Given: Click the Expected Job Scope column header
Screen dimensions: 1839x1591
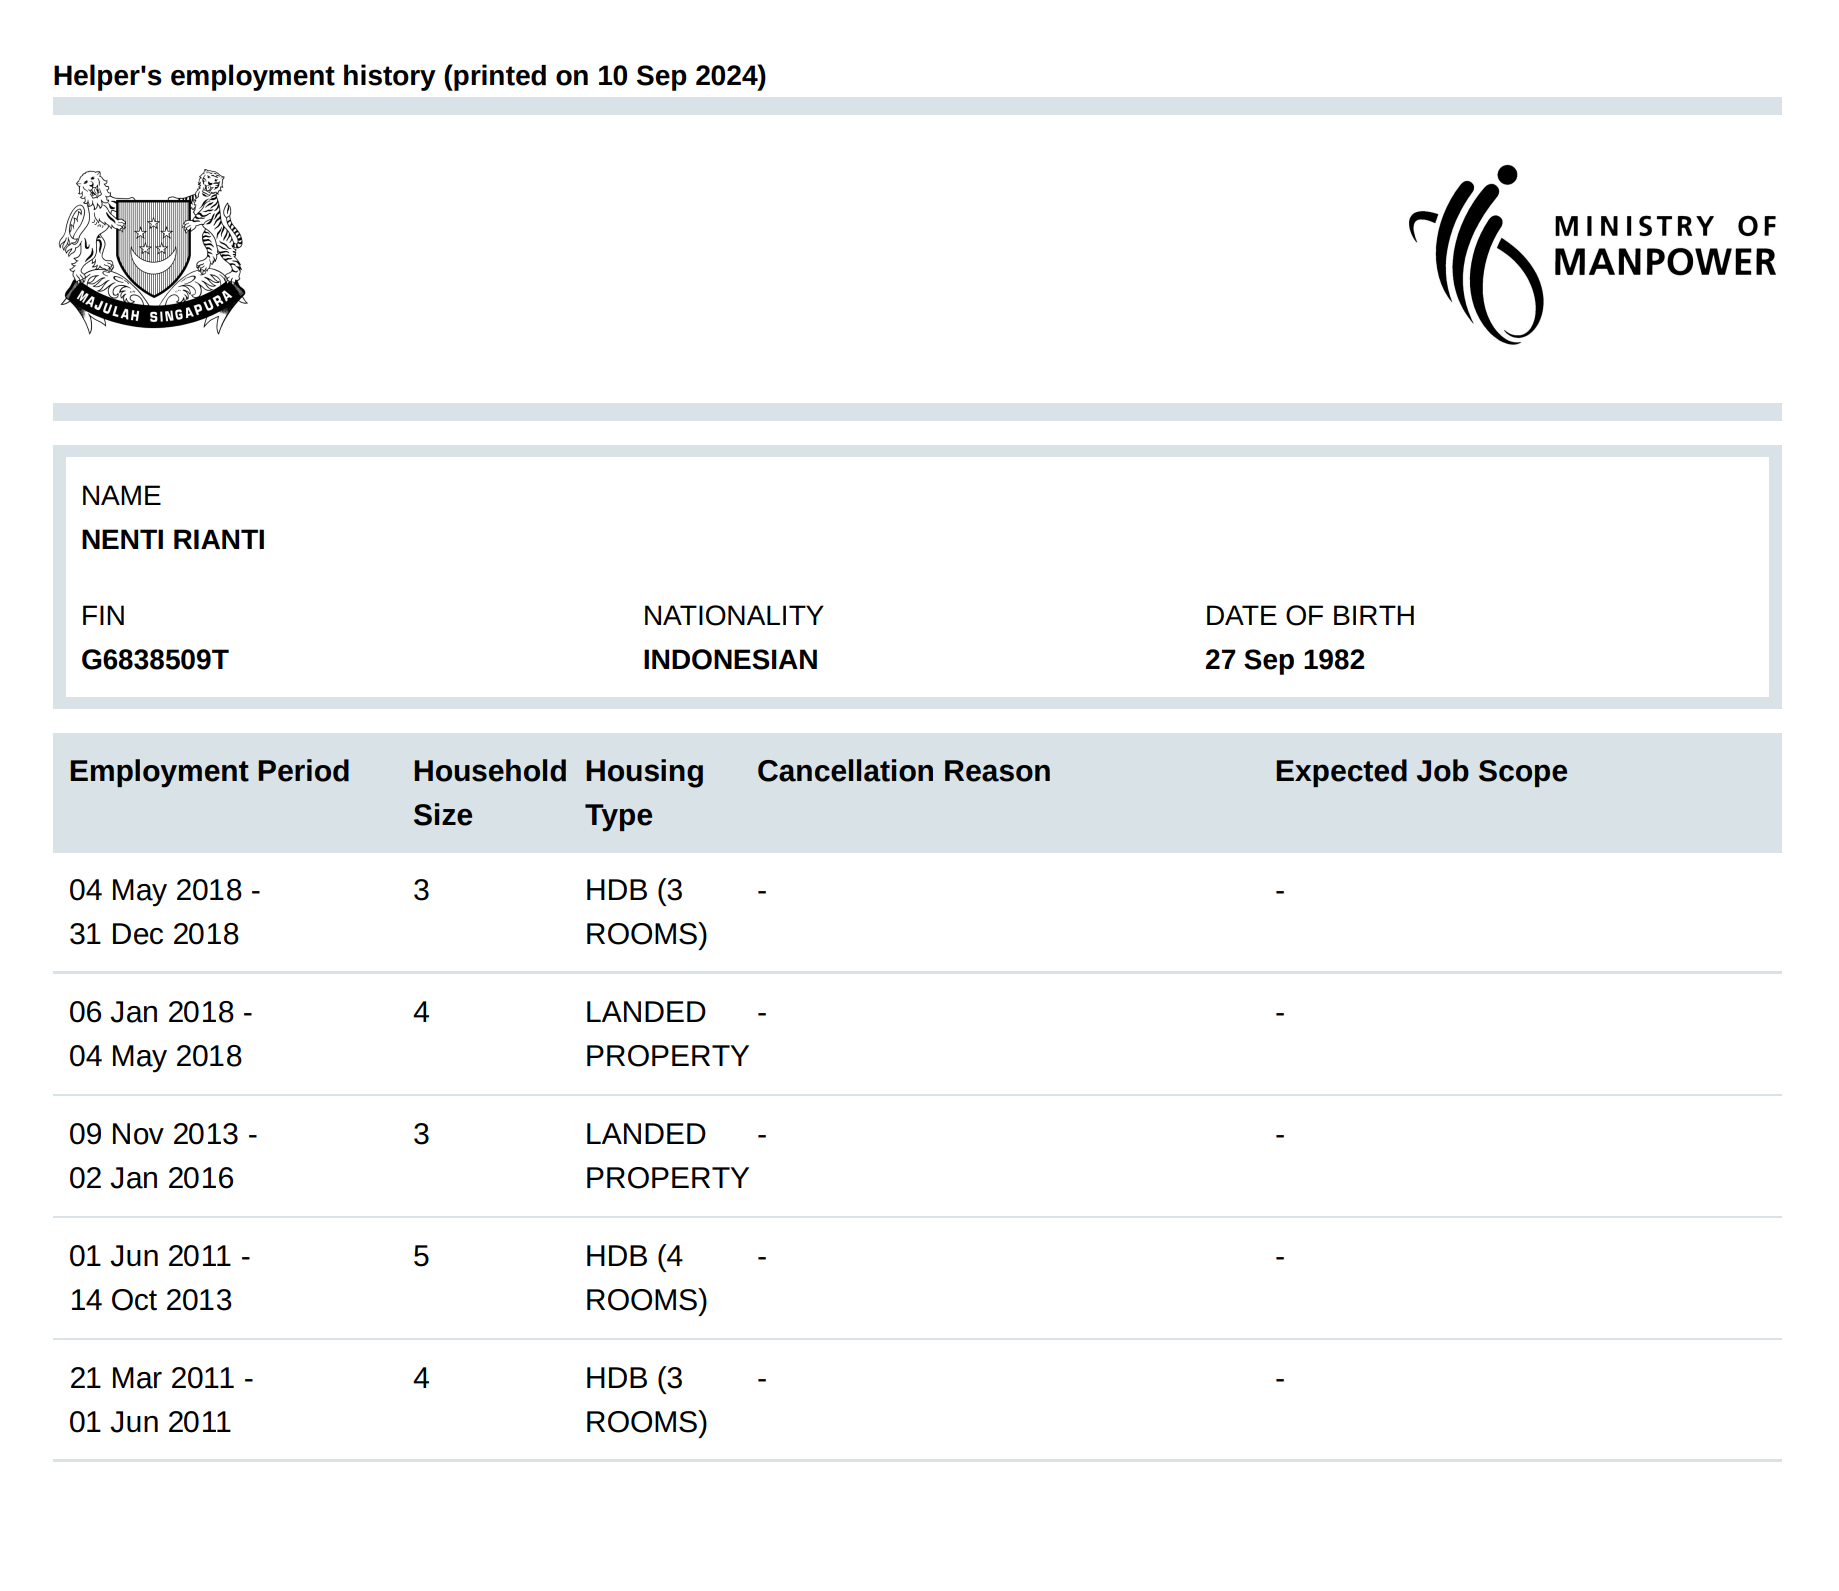Looking at the screenshot, I should (x=1420, y=771).
